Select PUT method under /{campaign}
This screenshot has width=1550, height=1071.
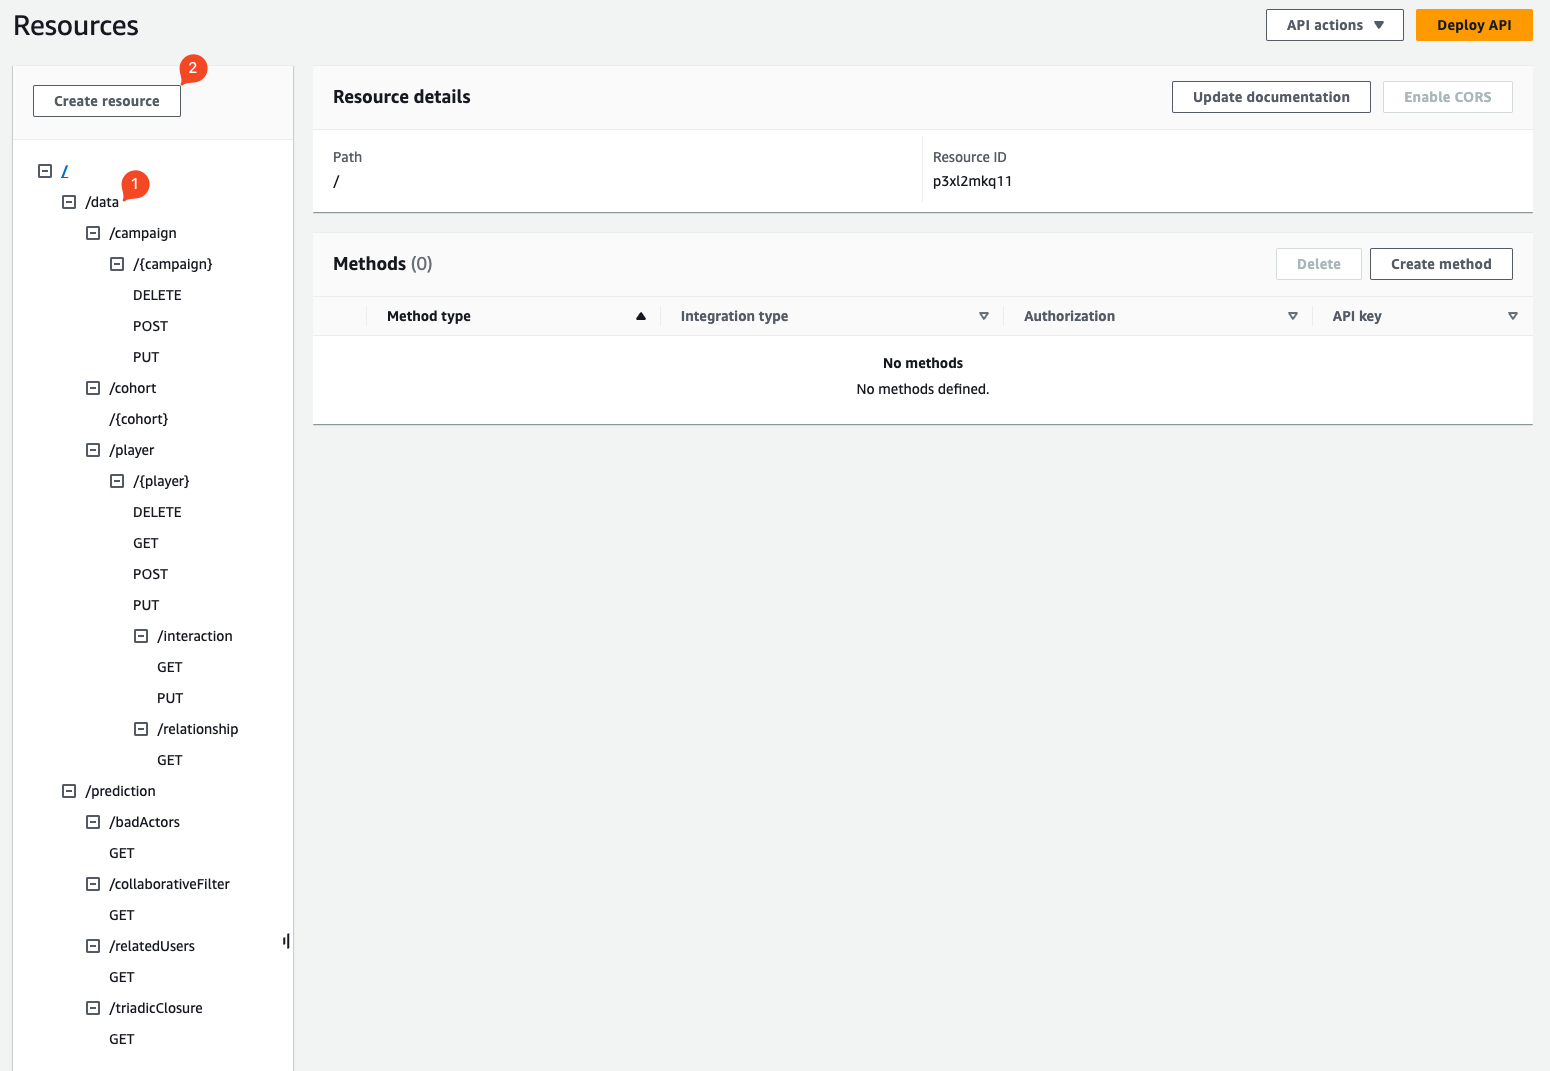click(x=146, y=357)
